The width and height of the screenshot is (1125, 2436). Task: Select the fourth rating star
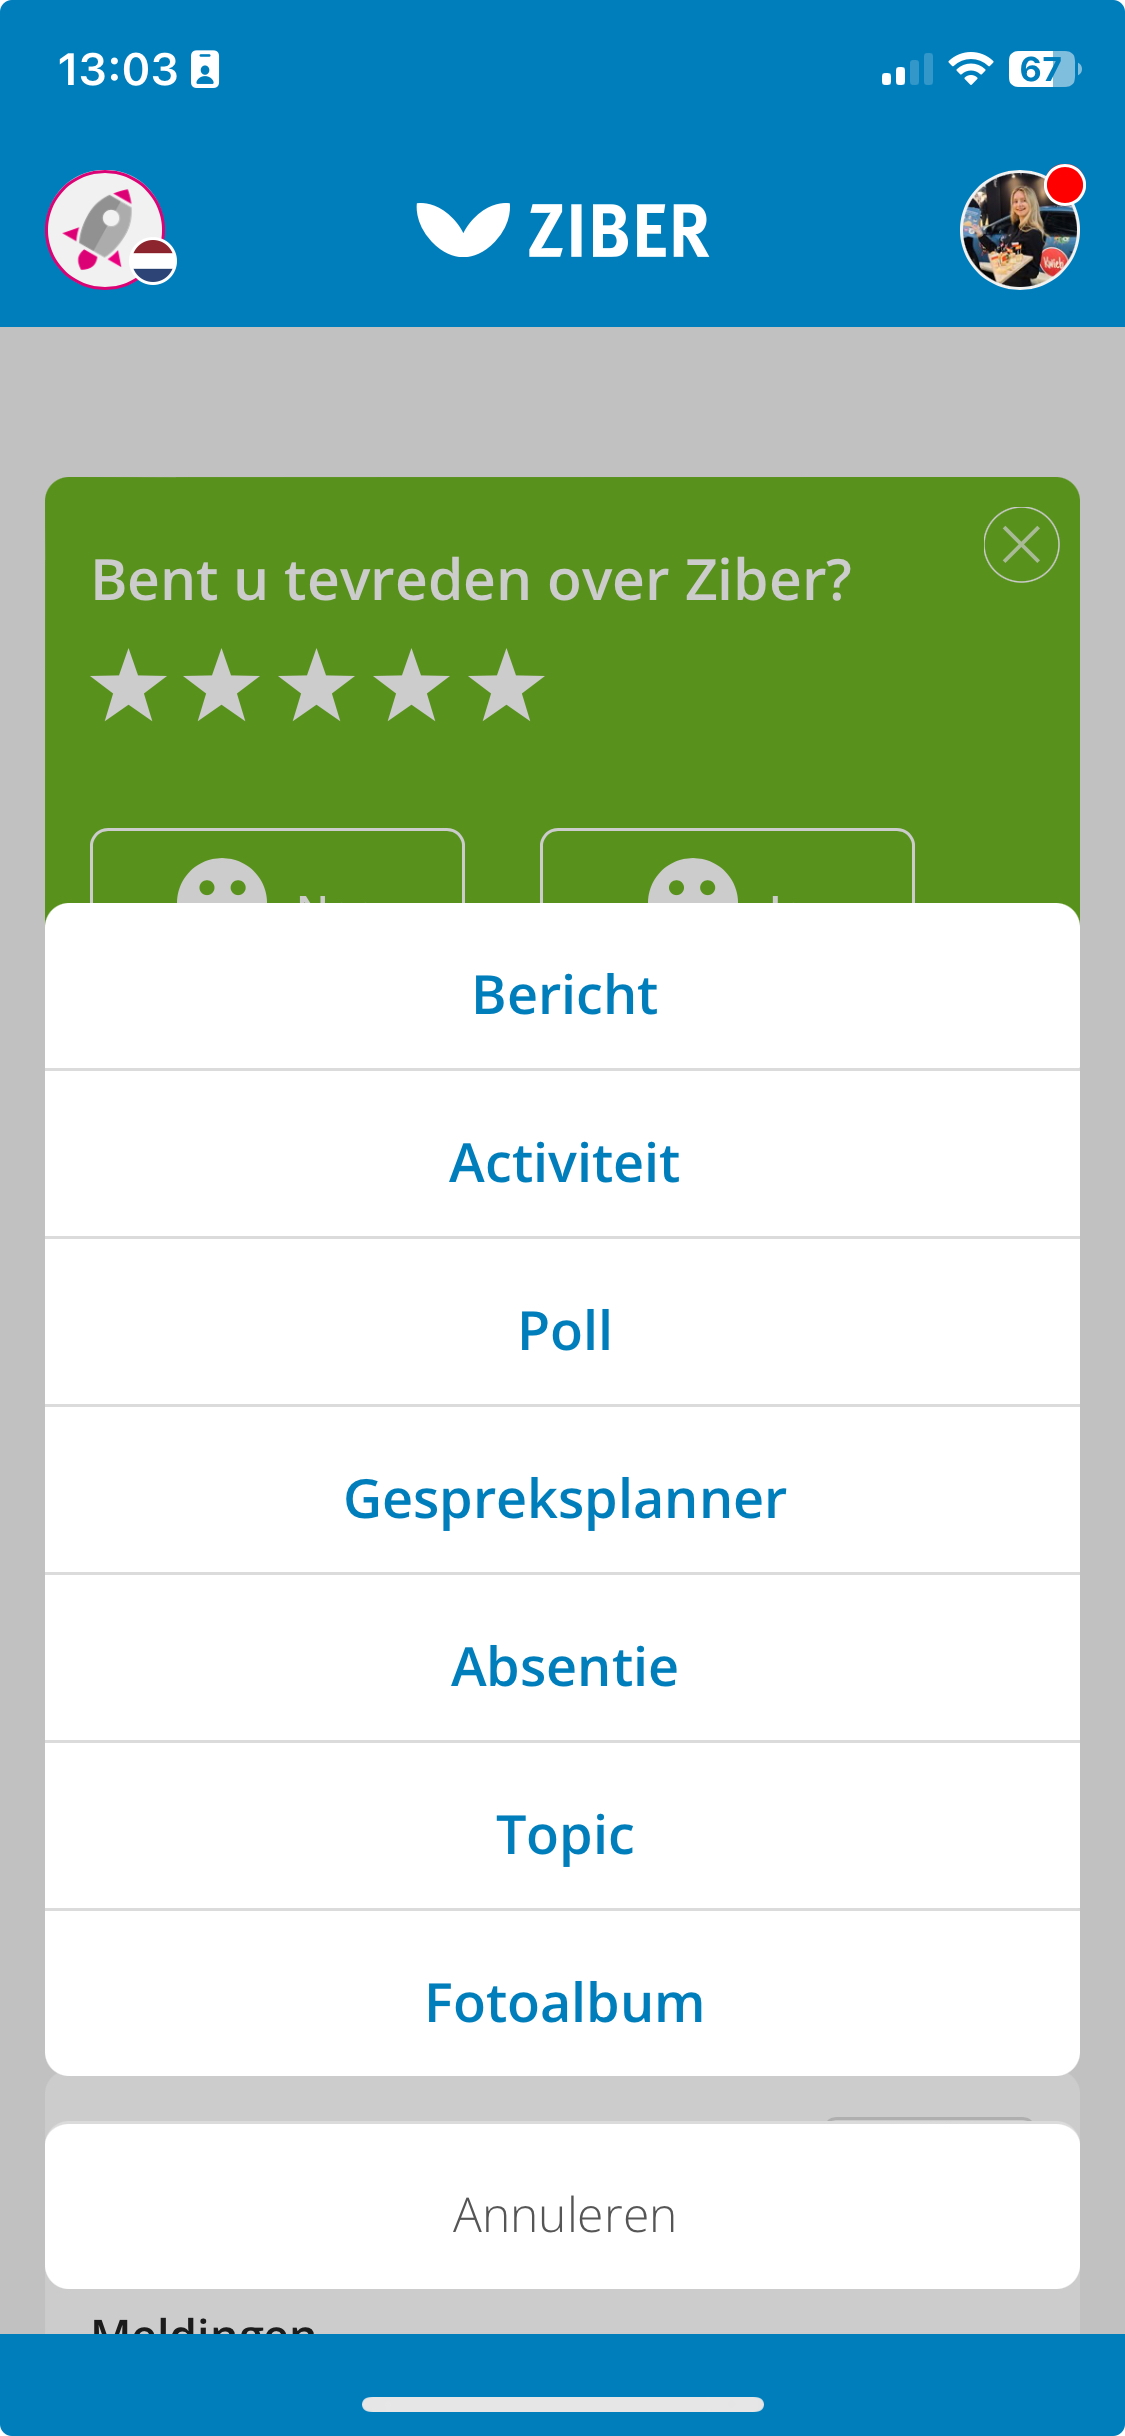412,686
